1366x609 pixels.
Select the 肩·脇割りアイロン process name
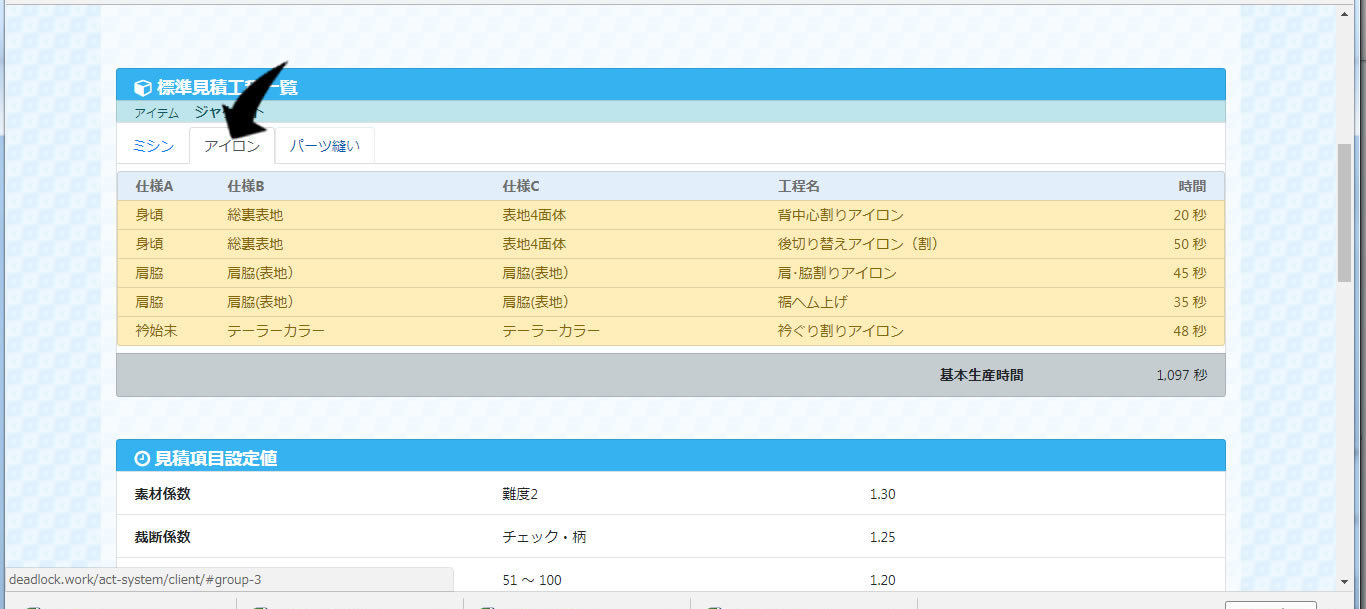click(x=837, y=273)
